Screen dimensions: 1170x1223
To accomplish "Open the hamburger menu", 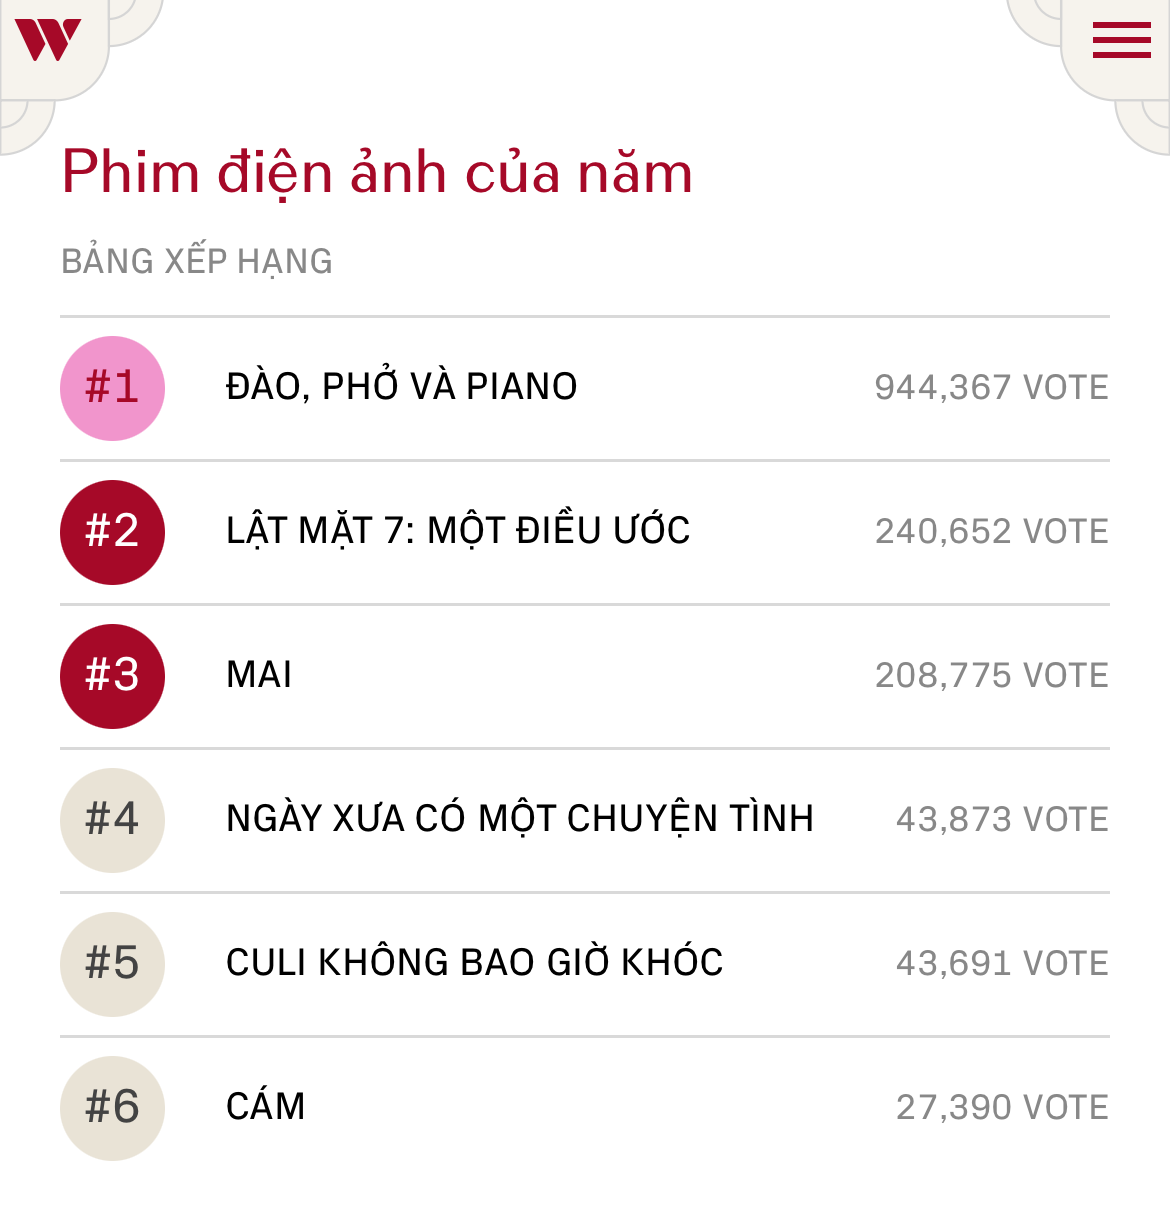I will (1121, 41).
